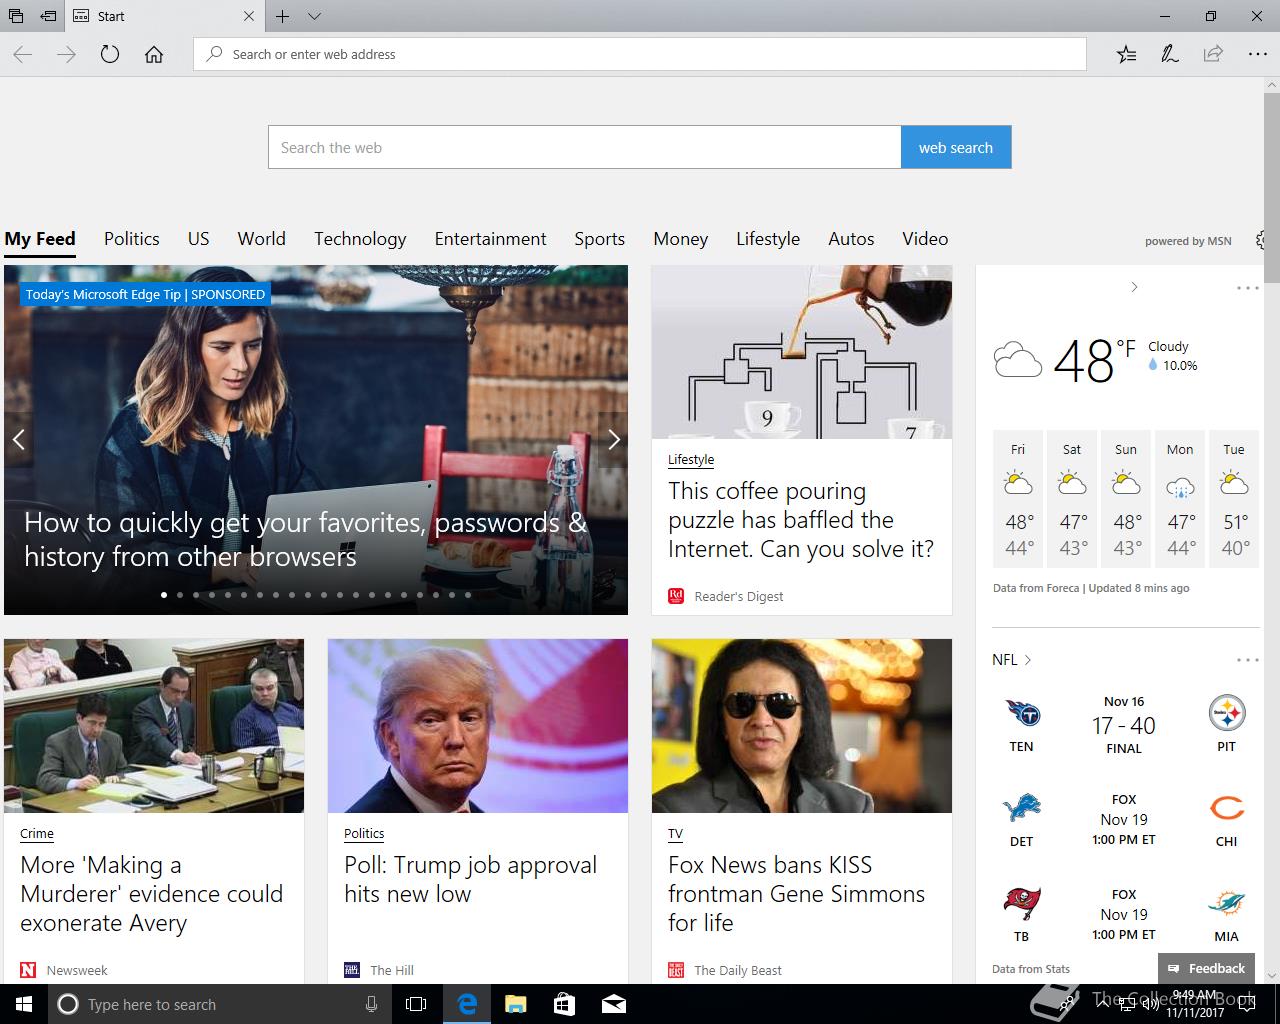Viewport: 1280px width, 1024px height.
Task: Open the coffee pouring puzzle article
Action: point(800,520)
